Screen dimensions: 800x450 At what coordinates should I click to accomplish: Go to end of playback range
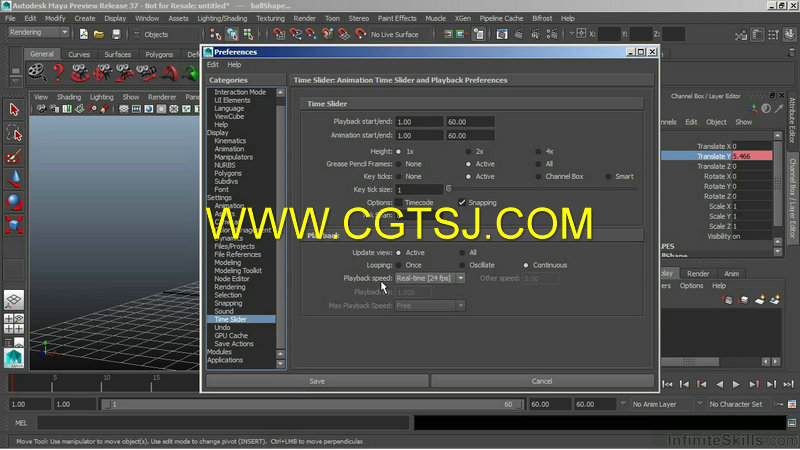[788, 384]
